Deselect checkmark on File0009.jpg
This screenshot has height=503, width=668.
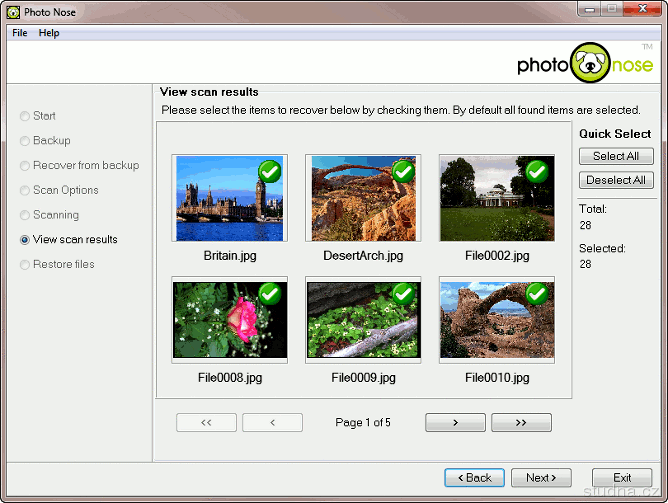tap(403, 293)
